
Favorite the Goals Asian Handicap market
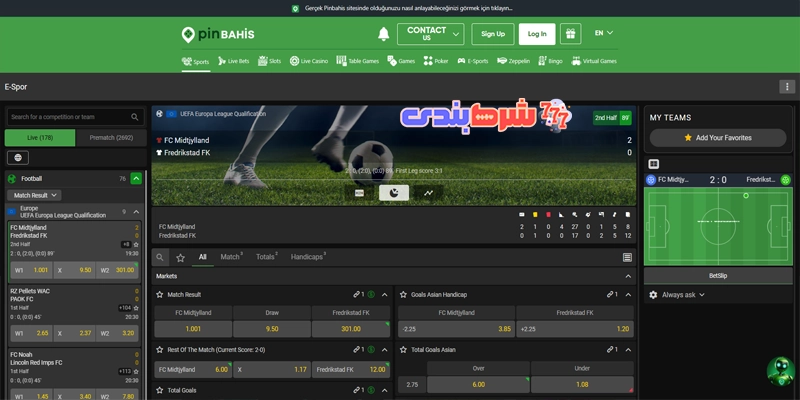coord(403,294)
